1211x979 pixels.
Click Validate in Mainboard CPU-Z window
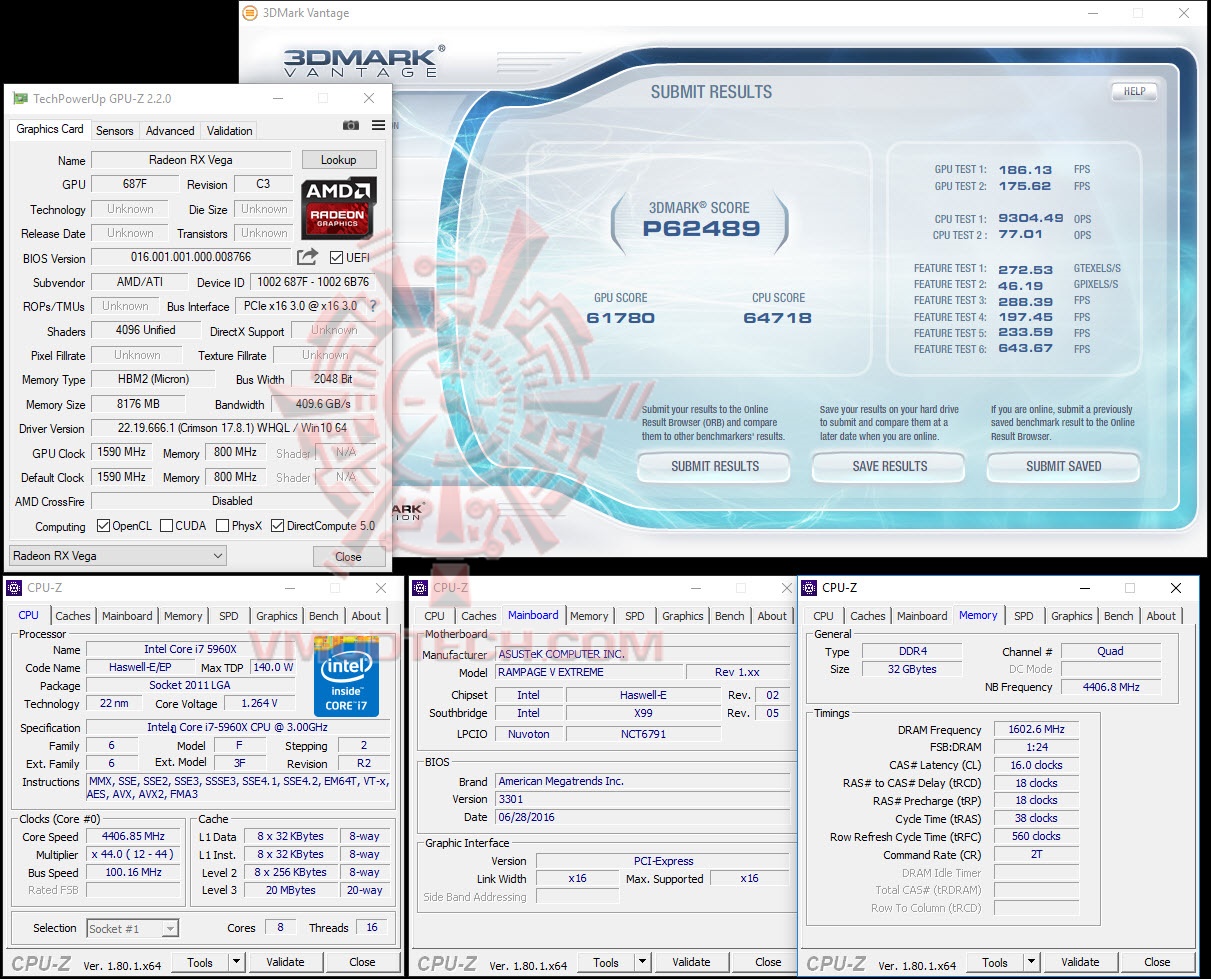[691, 962]
